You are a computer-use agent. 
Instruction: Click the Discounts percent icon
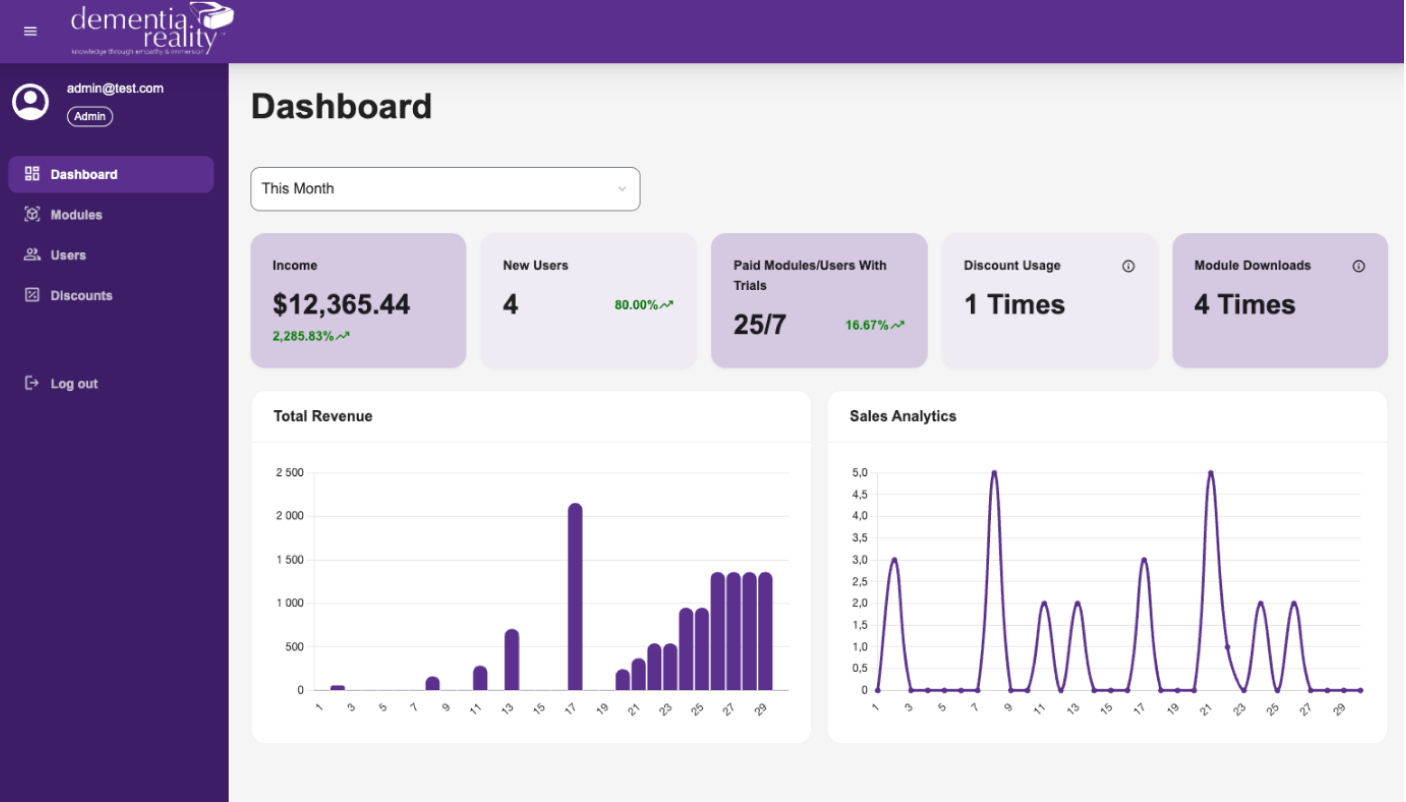click(x=32, y=295)
